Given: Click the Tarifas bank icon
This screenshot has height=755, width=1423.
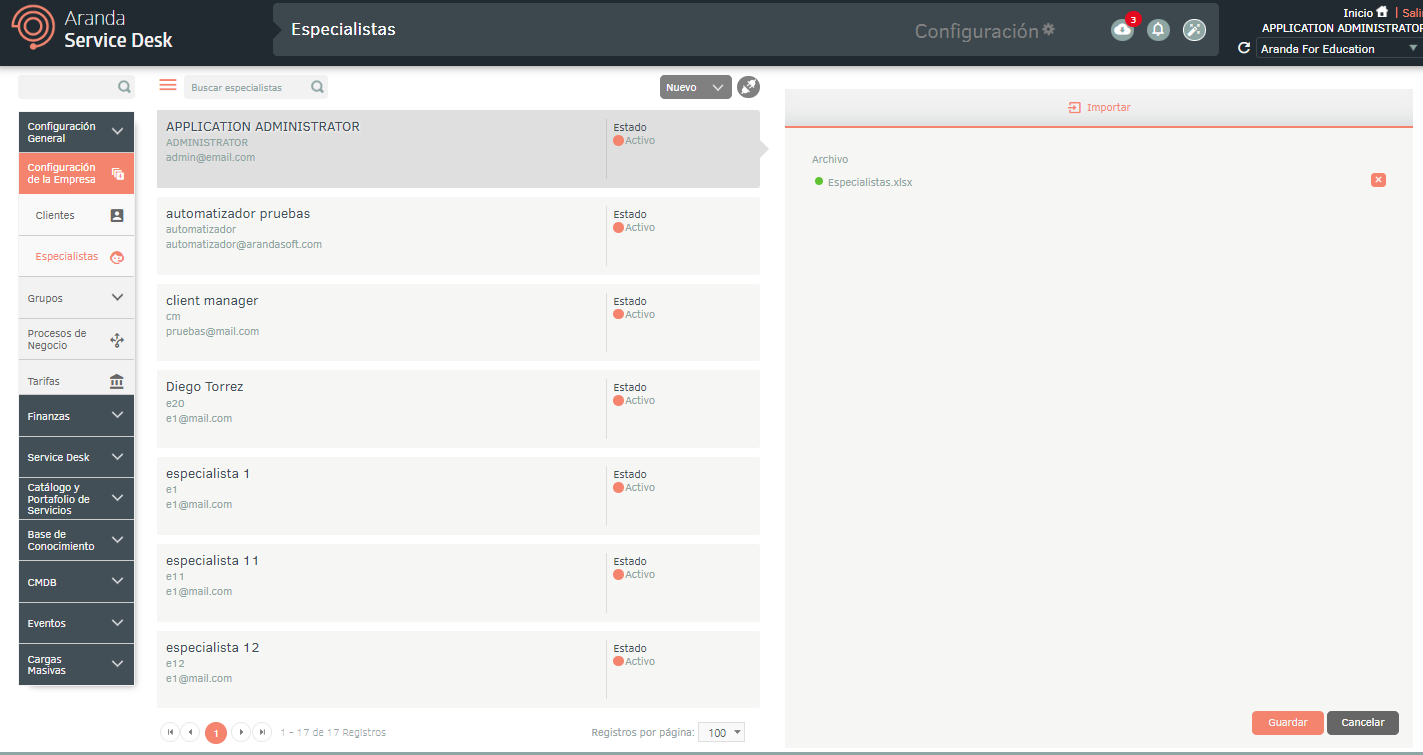Looking at the screenshot, I should pyautogui.click(x=116, y=381).
